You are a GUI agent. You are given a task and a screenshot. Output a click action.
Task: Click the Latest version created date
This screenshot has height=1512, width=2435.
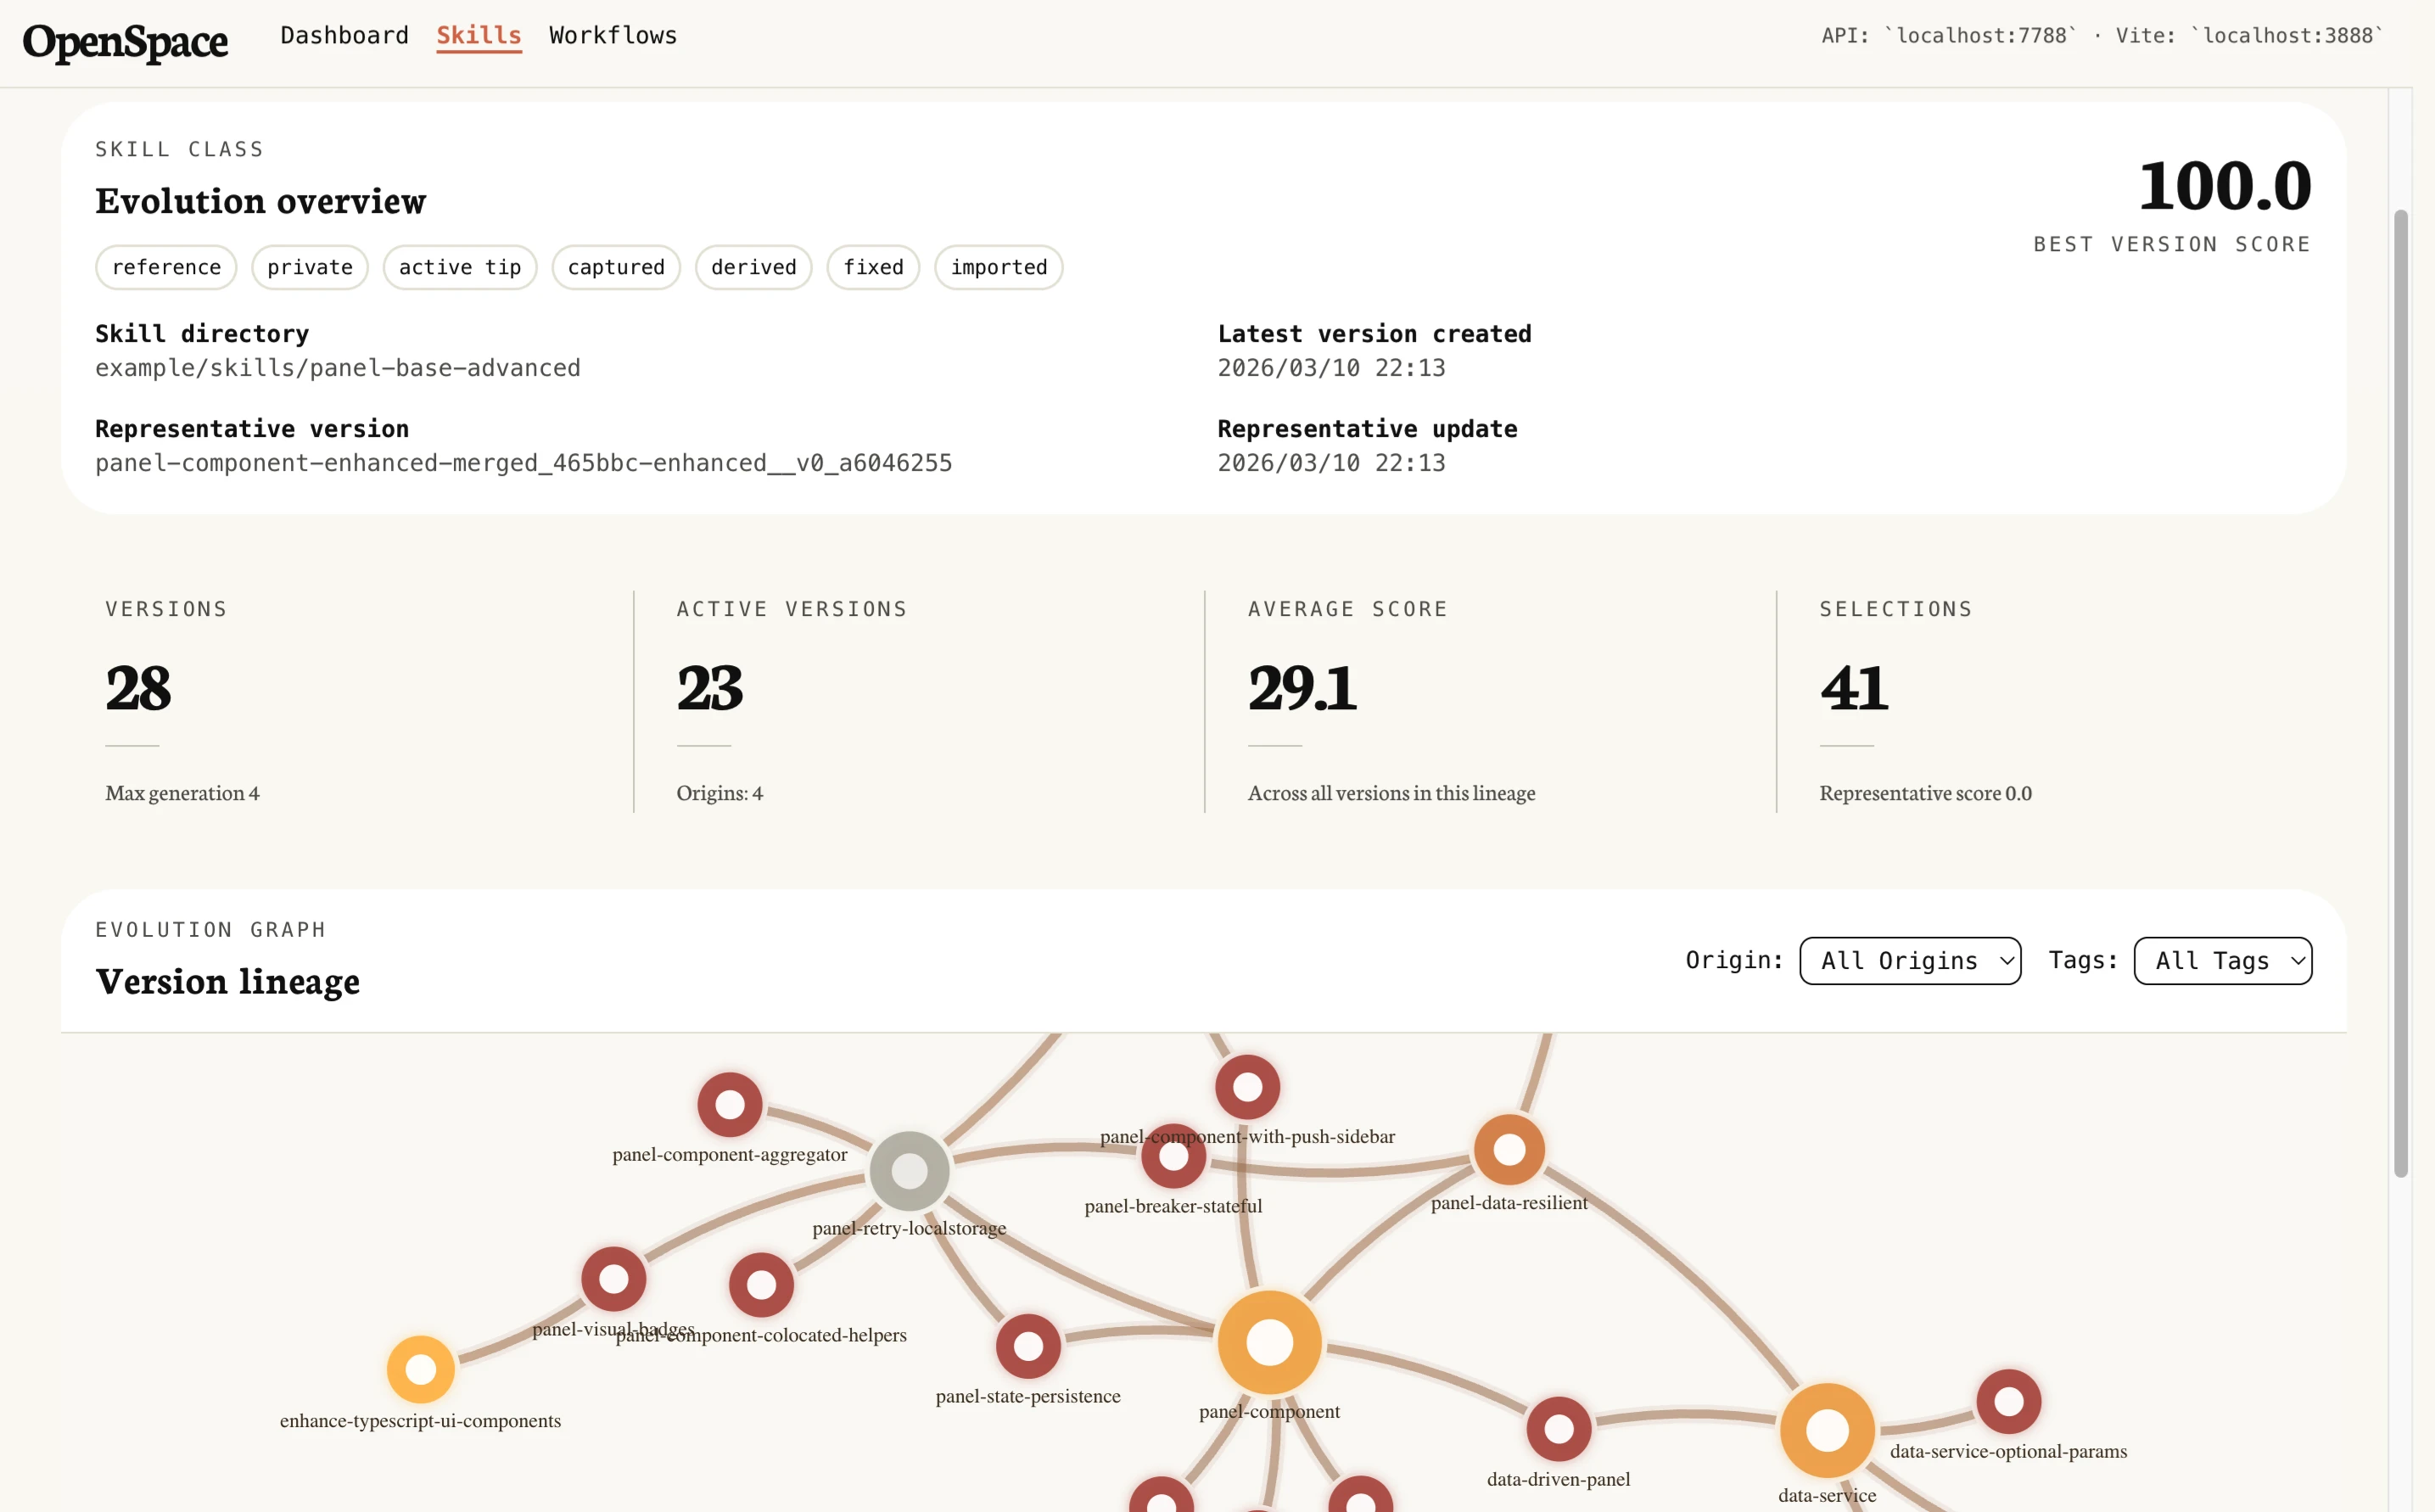(x=1331, y=368)
